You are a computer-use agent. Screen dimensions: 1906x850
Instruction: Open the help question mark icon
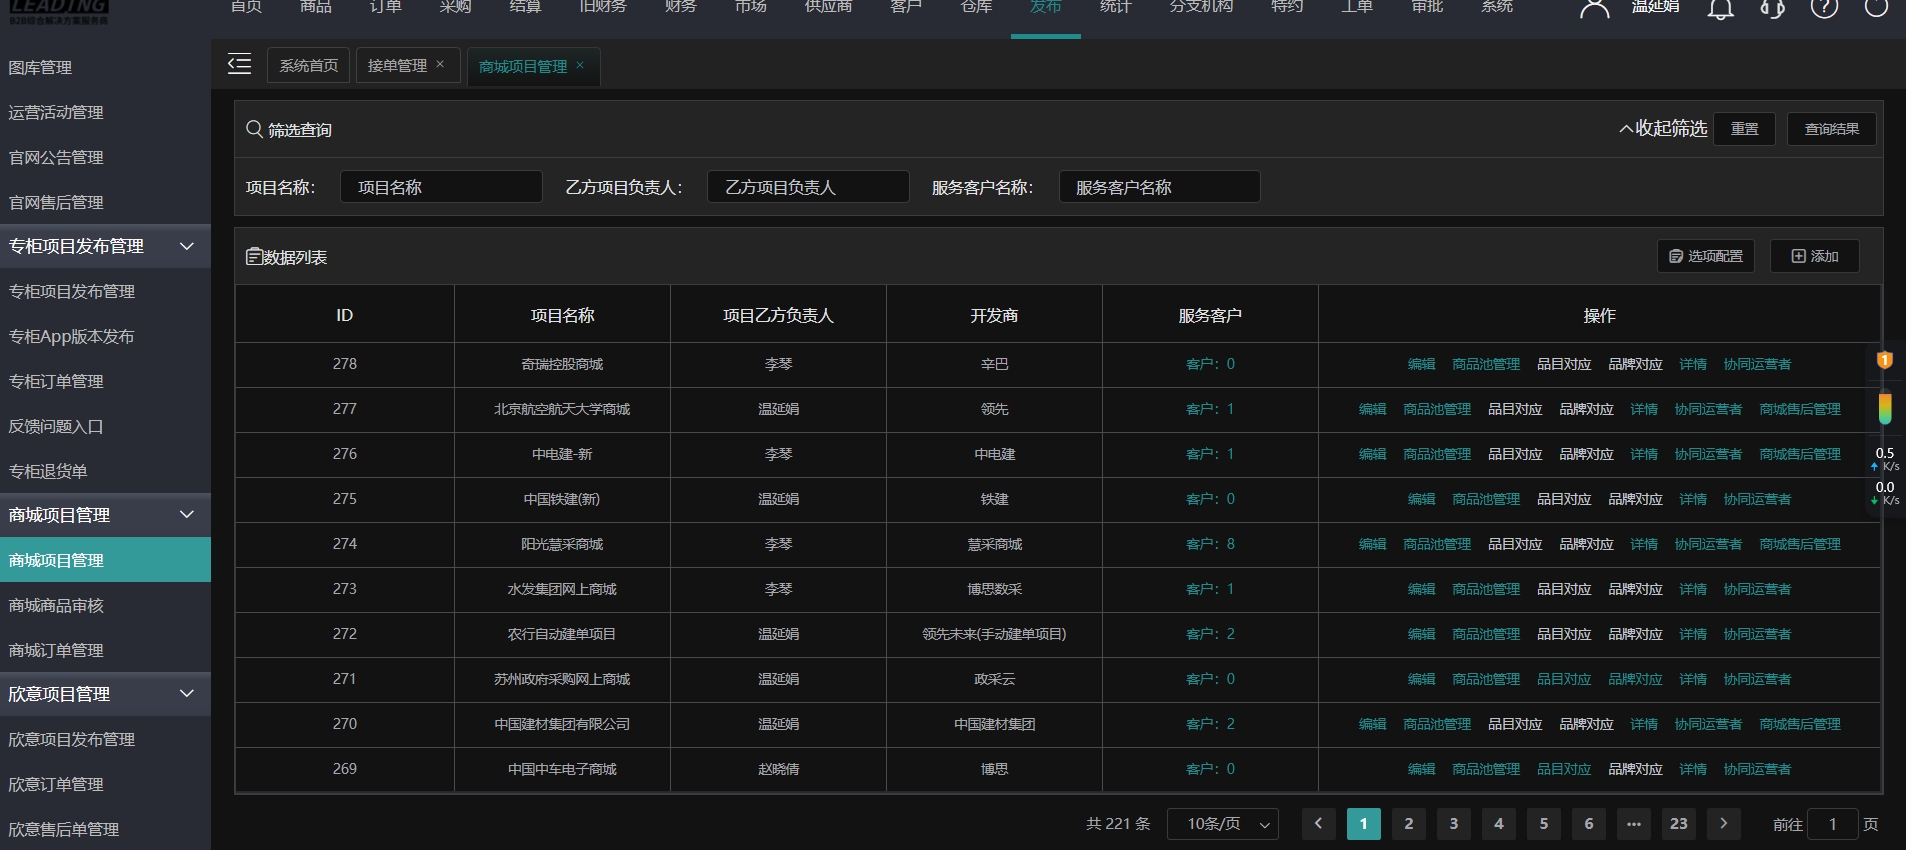tap(1824, 8)
